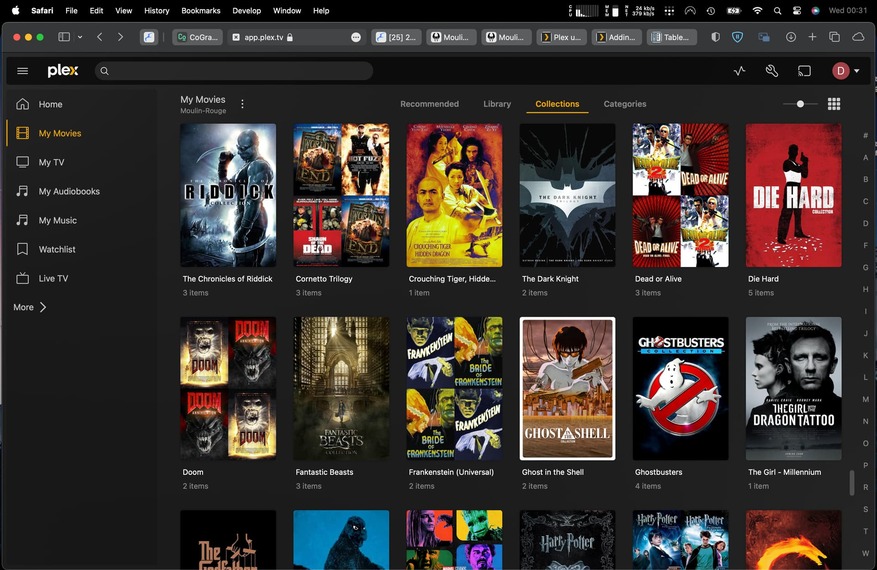Open the Bookmarks menu
This screenshot has height=570, width=877.
(x=201, y=11)
